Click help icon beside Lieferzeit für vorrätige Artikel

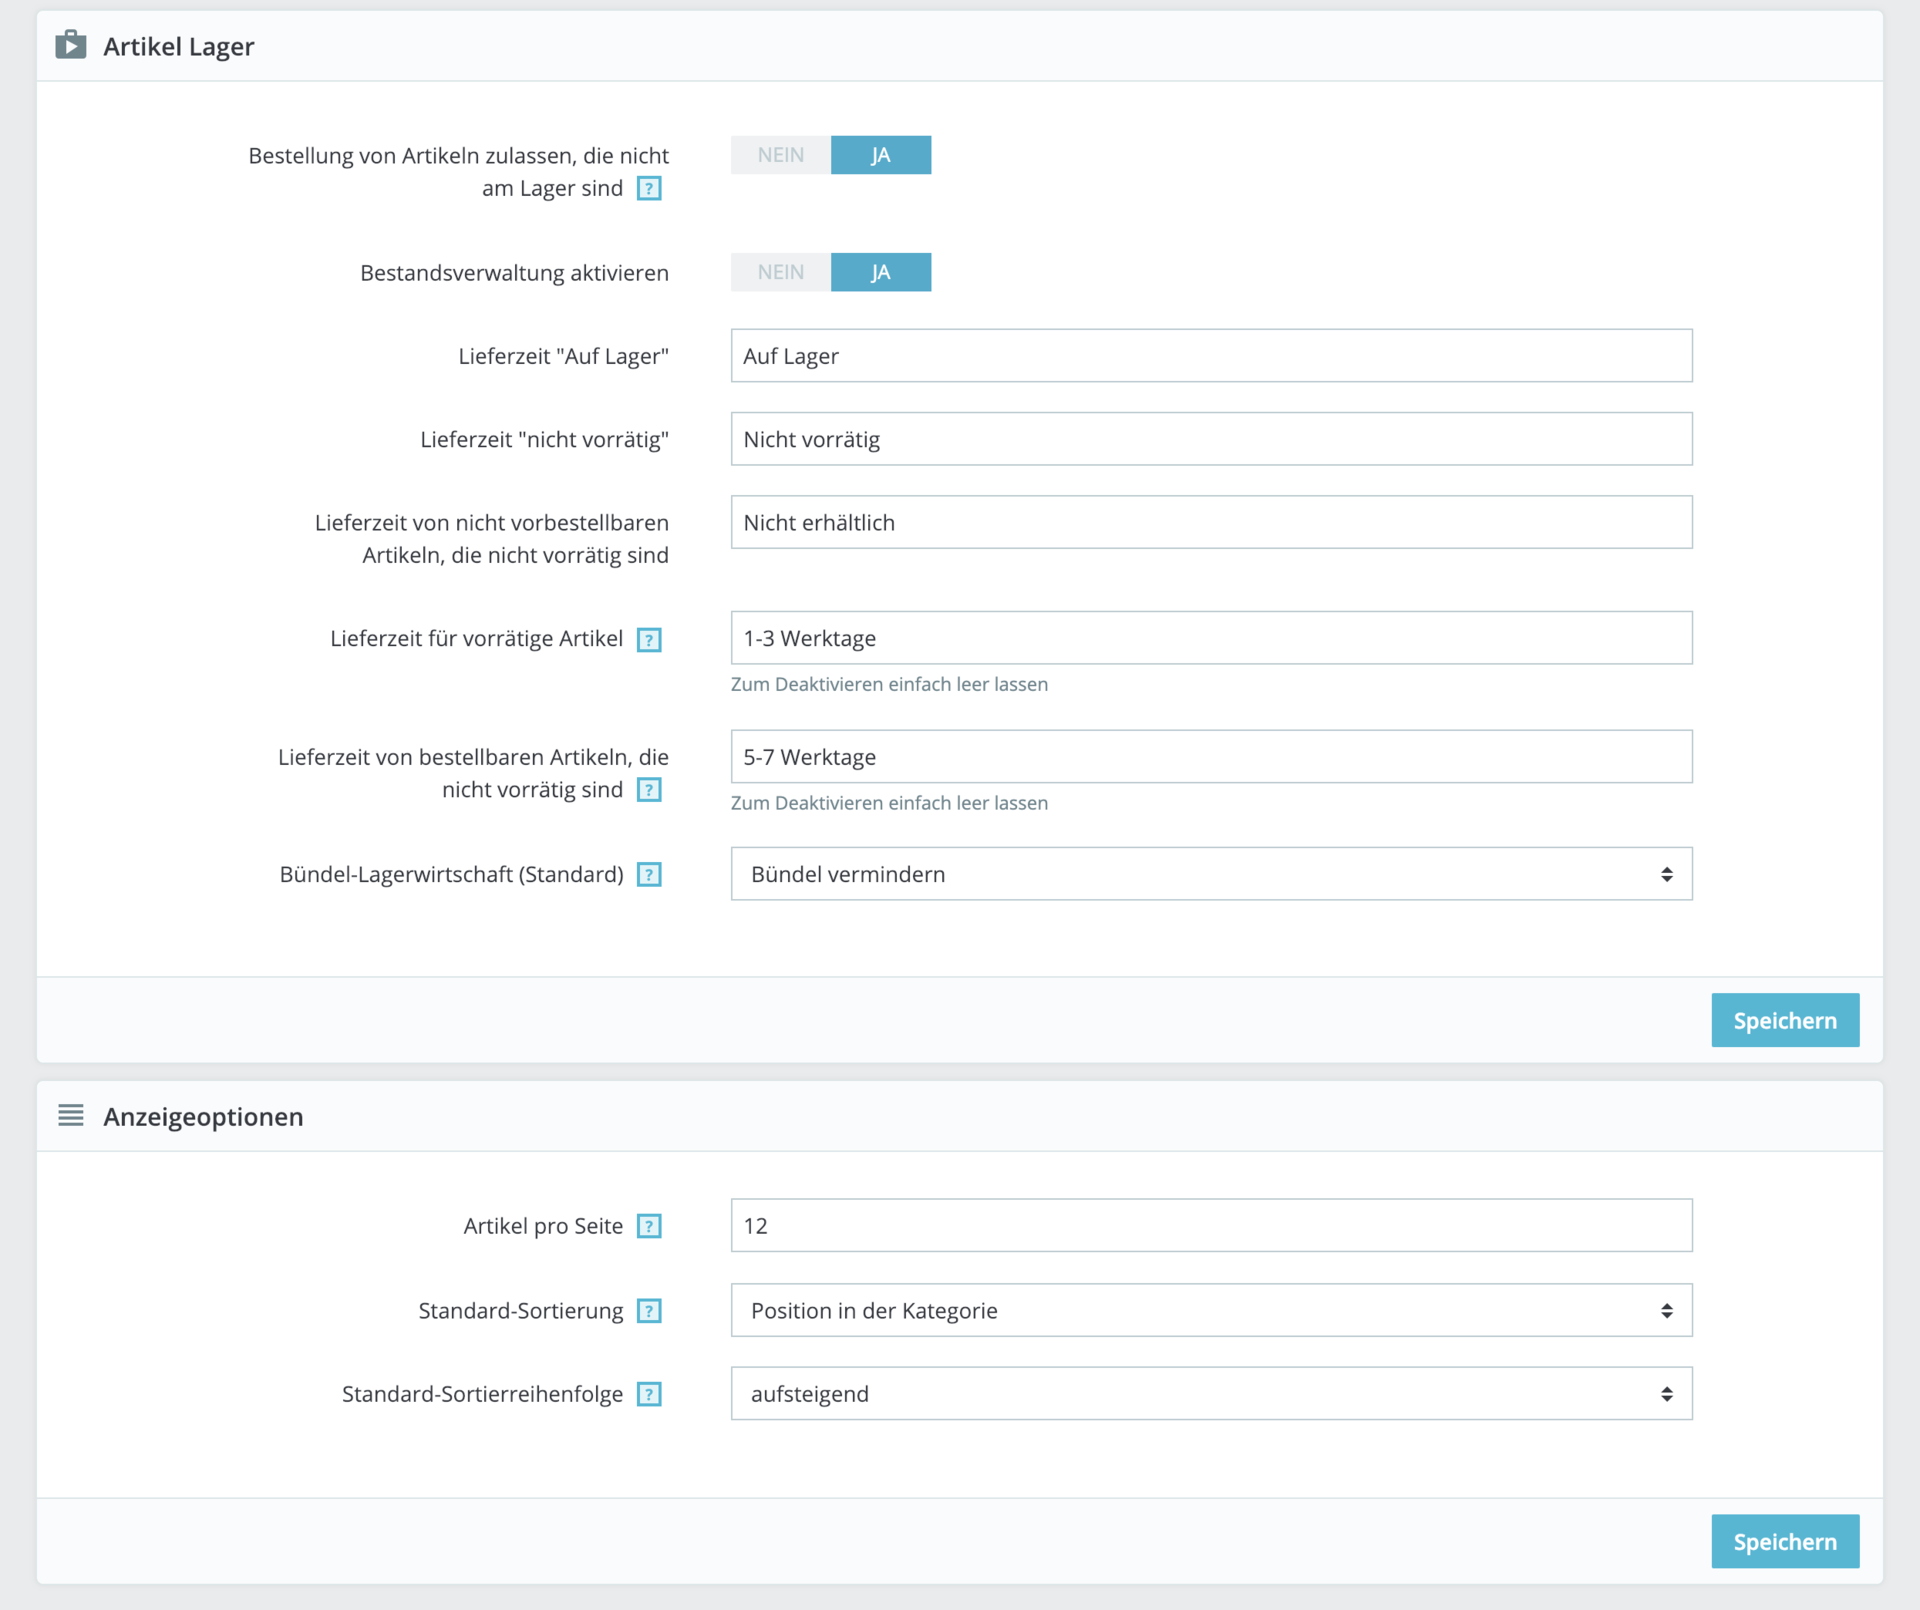click(x=649, y=639)
